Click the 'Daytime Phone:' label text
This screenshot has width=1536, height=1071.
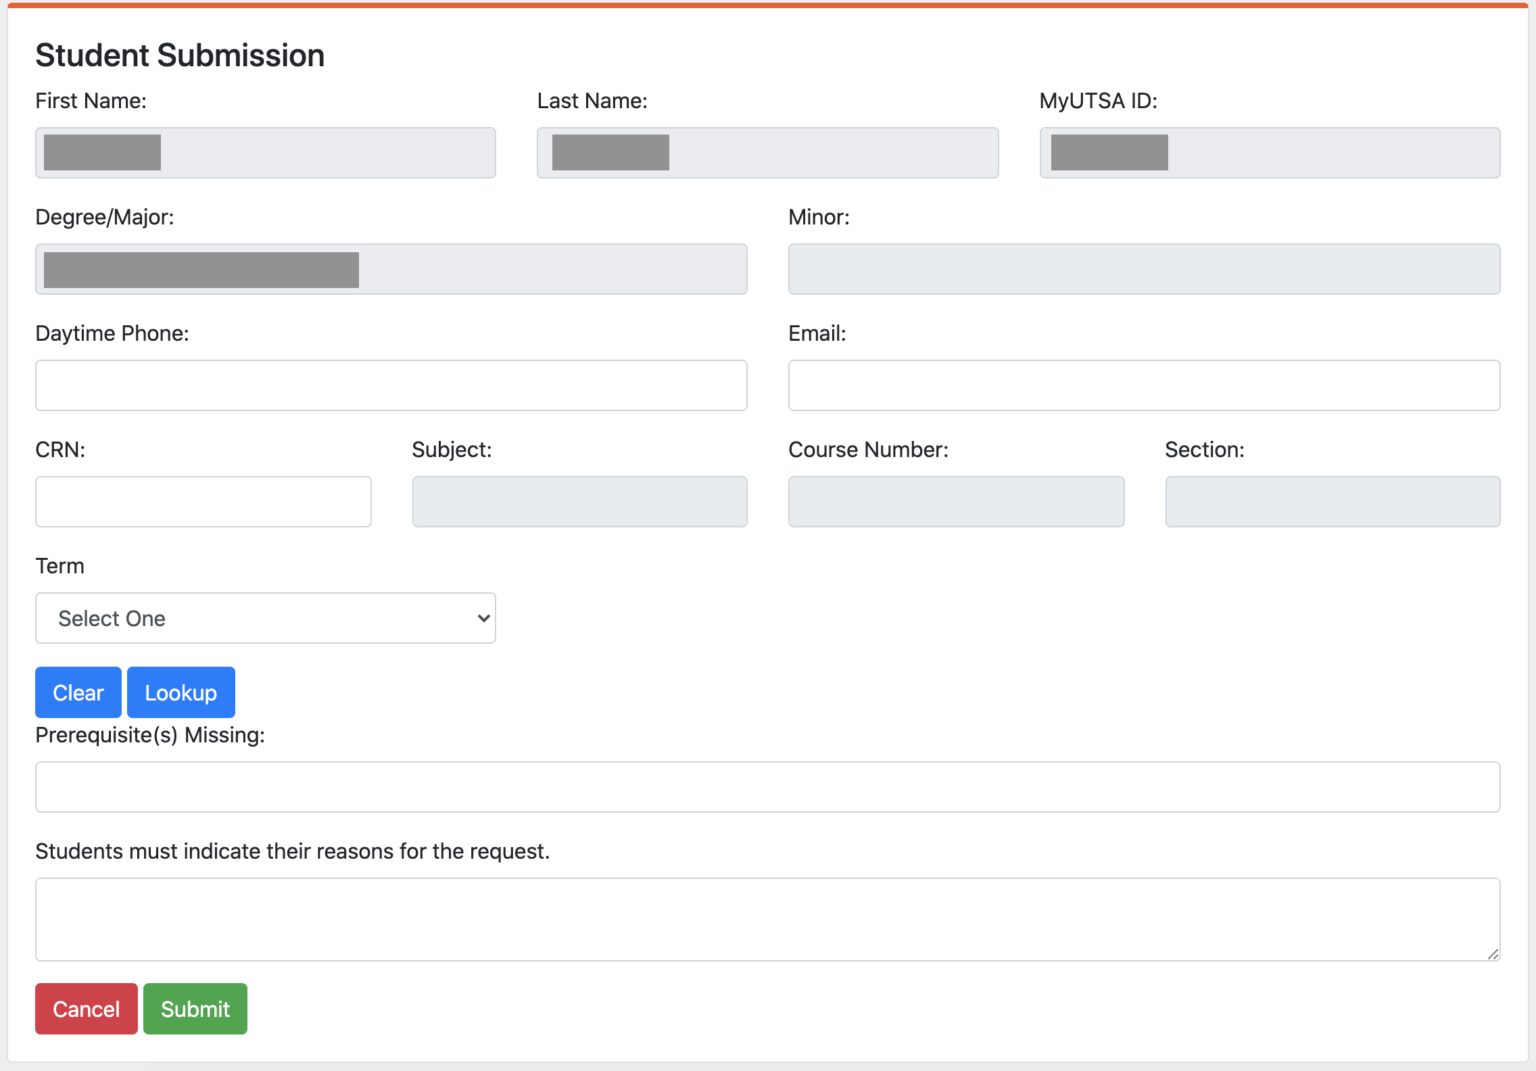[112, 334]
